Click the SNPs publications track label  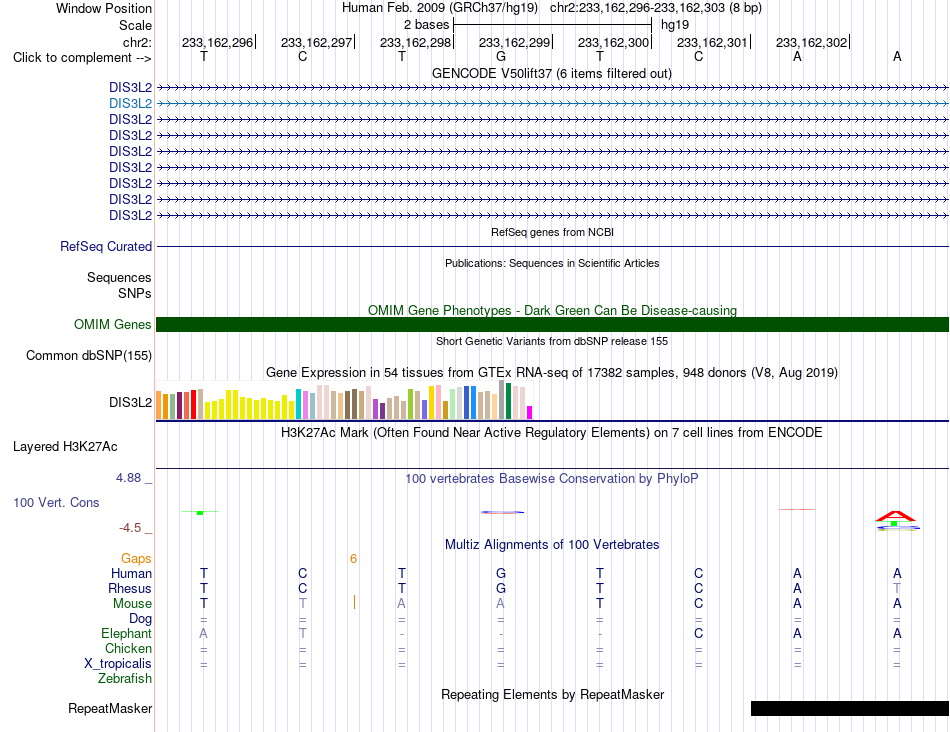click(135, 293)
